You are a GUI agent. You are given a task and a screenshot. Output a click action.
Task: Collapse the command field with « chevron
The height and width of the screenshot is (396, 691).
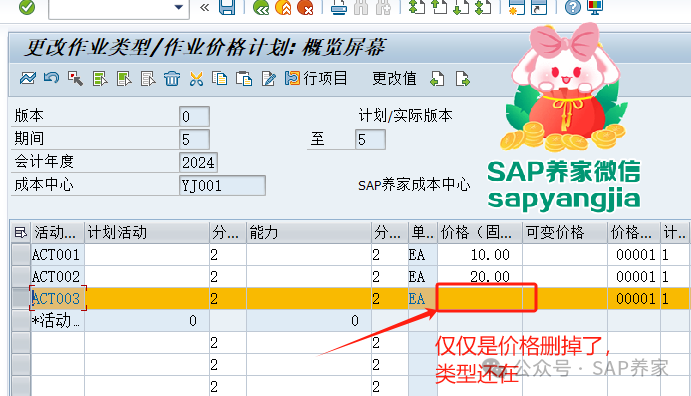point(204,7)
